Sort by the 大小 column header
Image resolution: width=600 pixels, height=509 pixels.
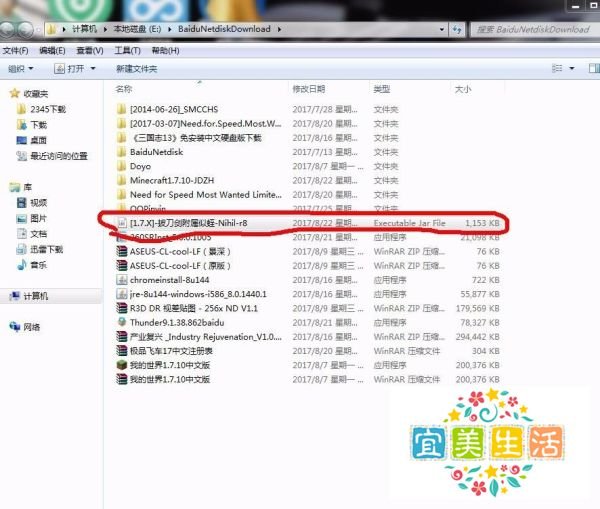point(463,89)
